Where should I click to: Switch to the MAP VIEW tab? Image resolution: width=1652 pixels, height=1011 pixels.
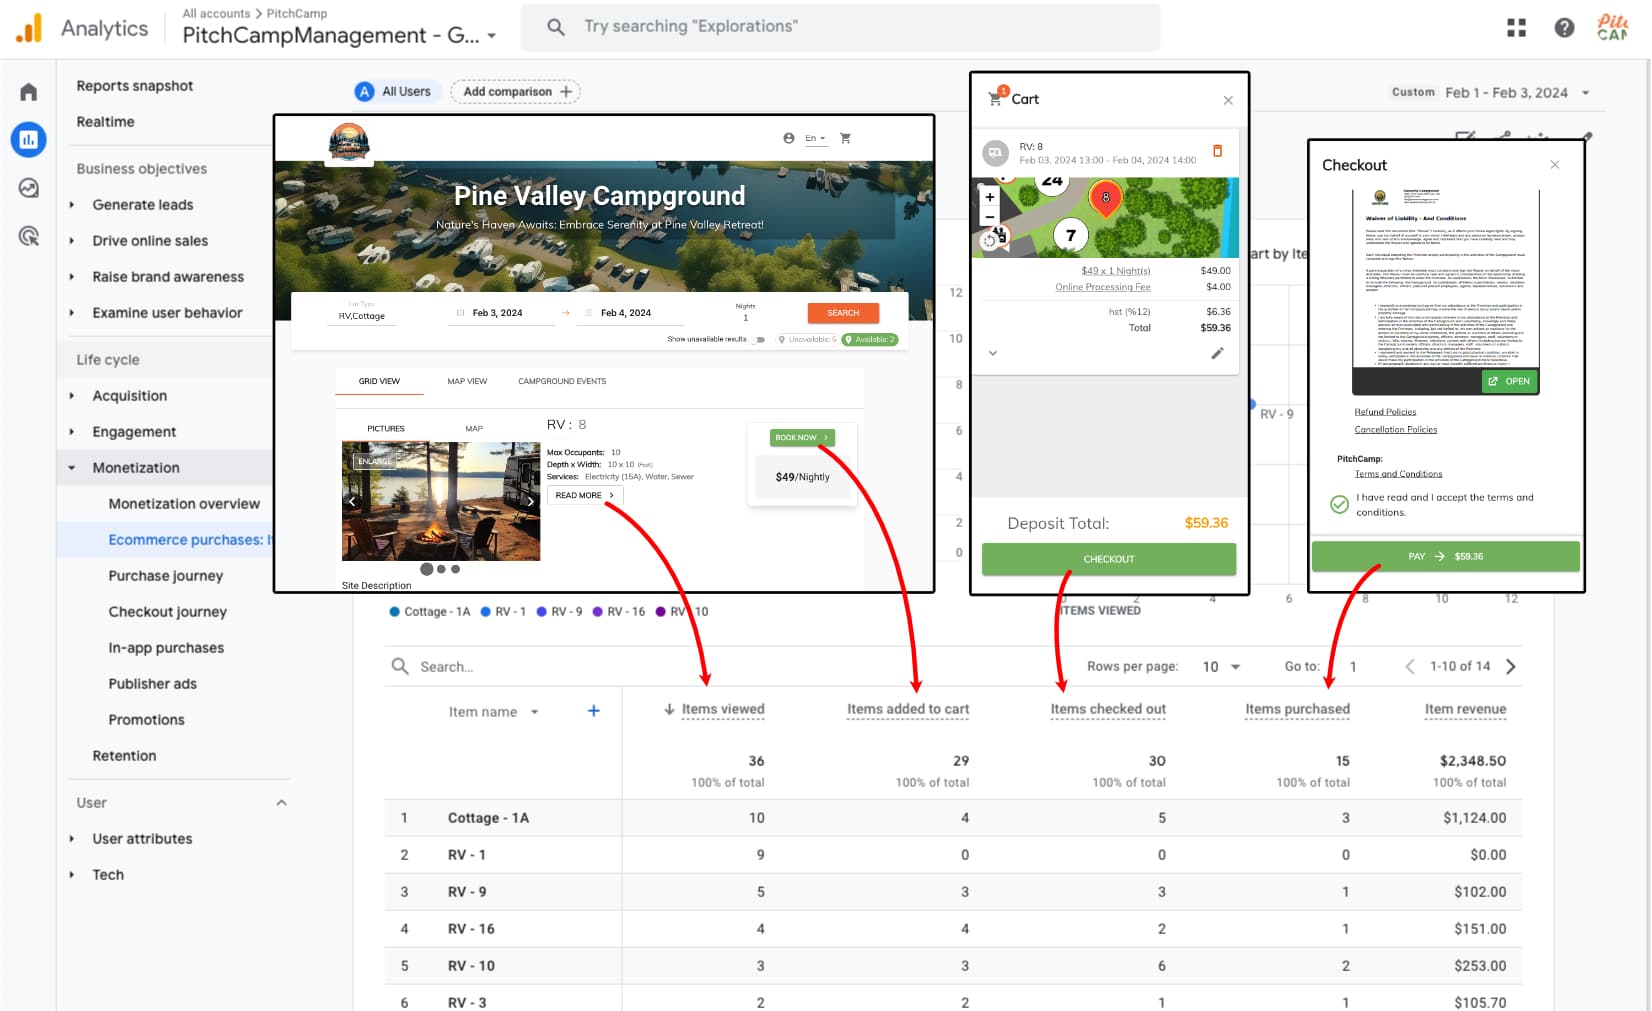(467, 381)
